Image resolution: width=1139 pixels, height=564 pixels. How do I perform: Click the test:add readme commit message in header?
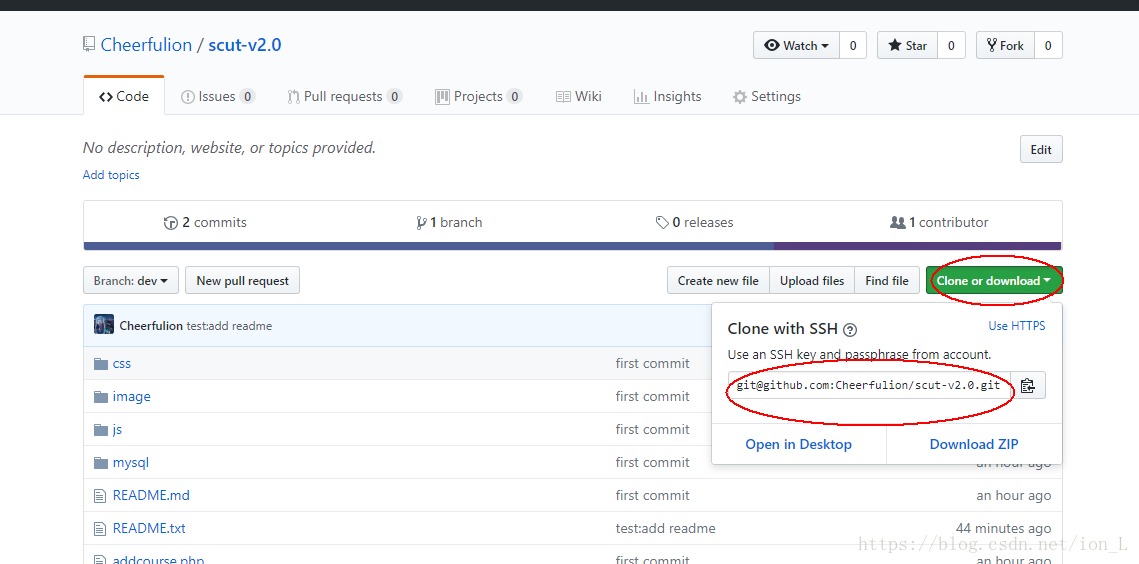230,326
